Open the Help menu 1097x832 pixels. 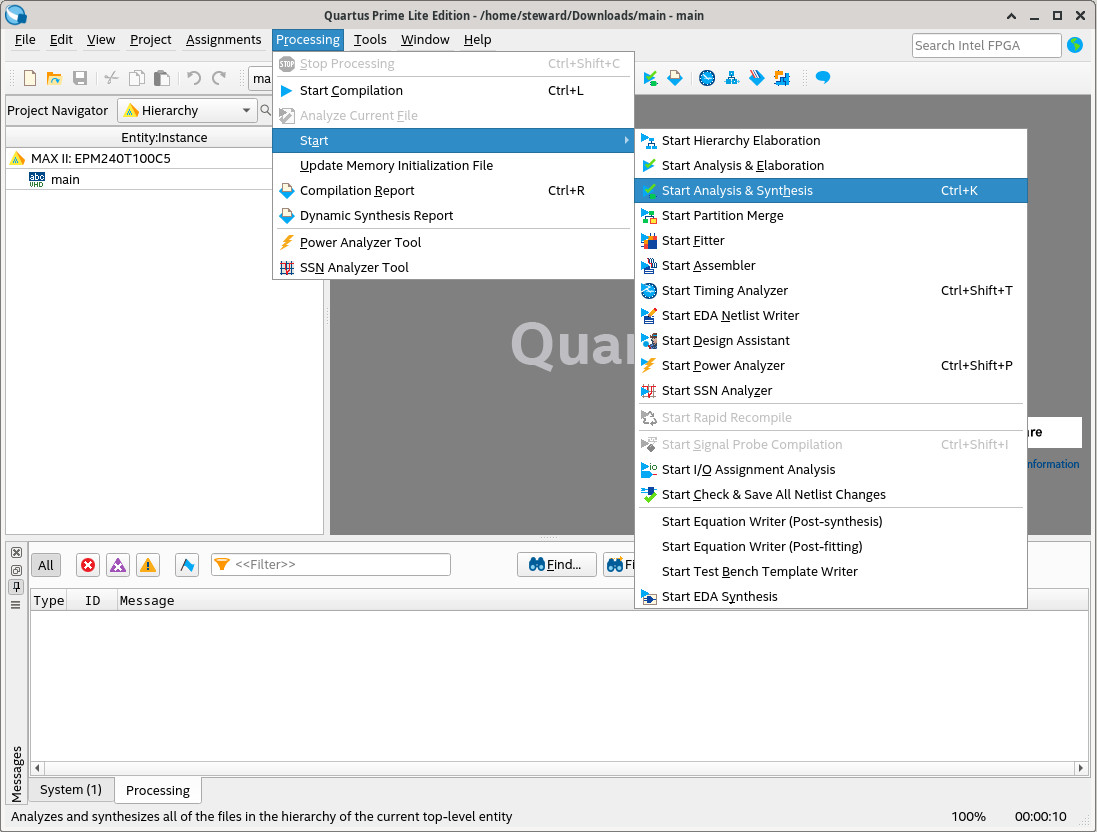(477, 40)
